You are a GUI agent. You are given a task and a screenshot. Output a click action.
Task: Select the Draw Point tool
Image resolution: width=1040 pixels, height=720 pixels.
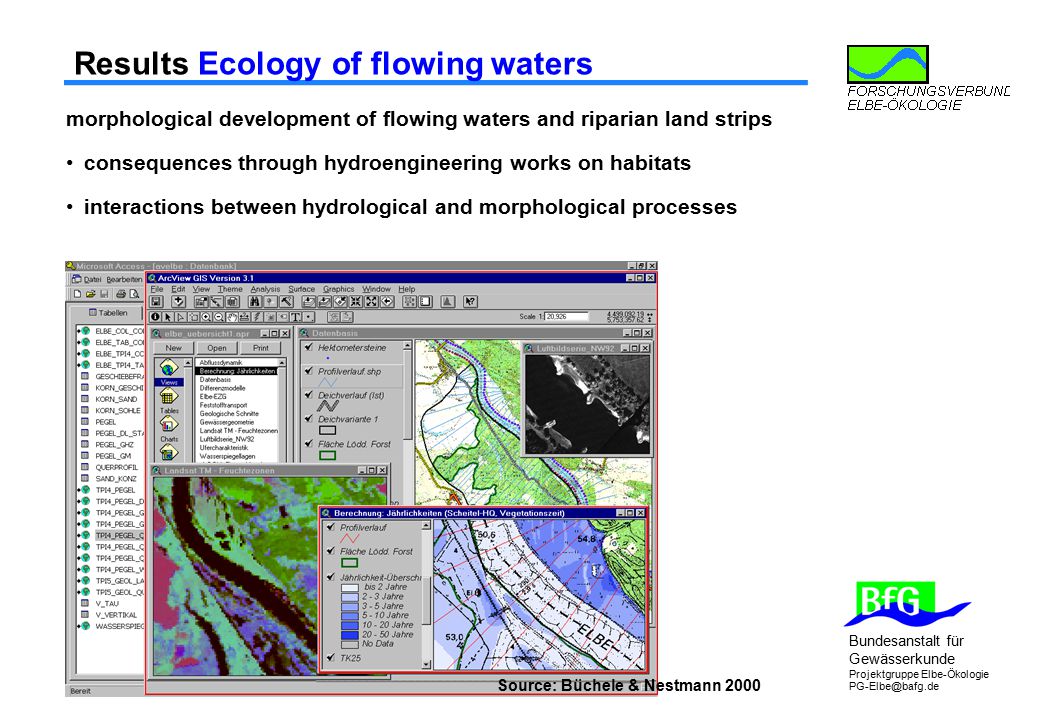tap(308, 317)
